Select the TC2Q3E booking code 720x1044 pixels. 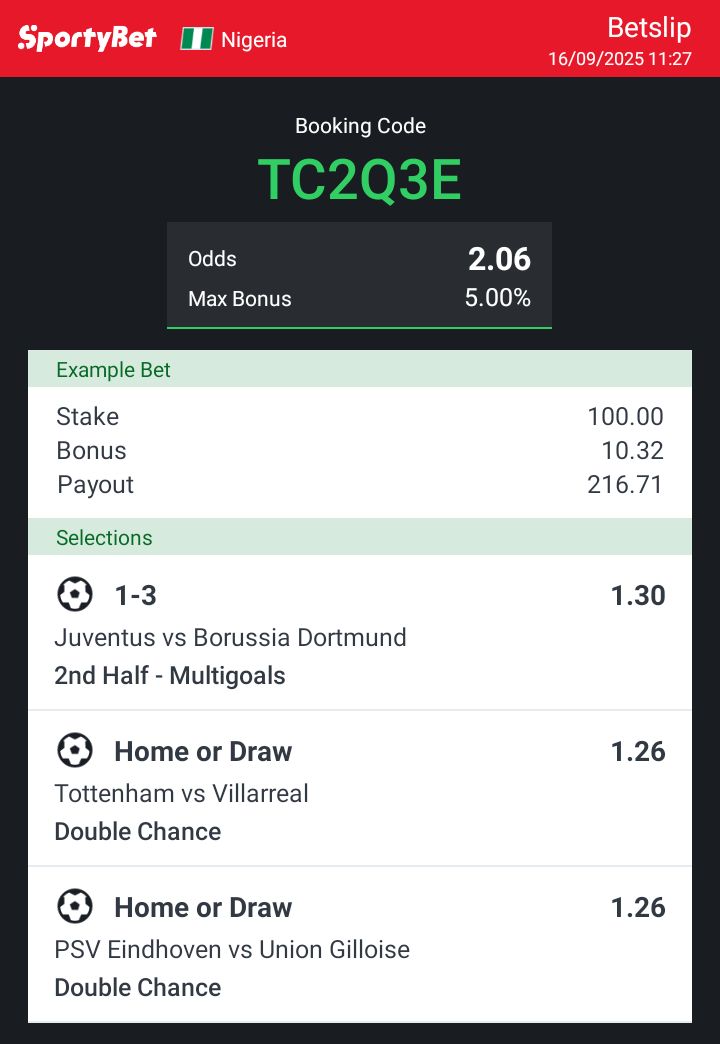coord(360,180)
